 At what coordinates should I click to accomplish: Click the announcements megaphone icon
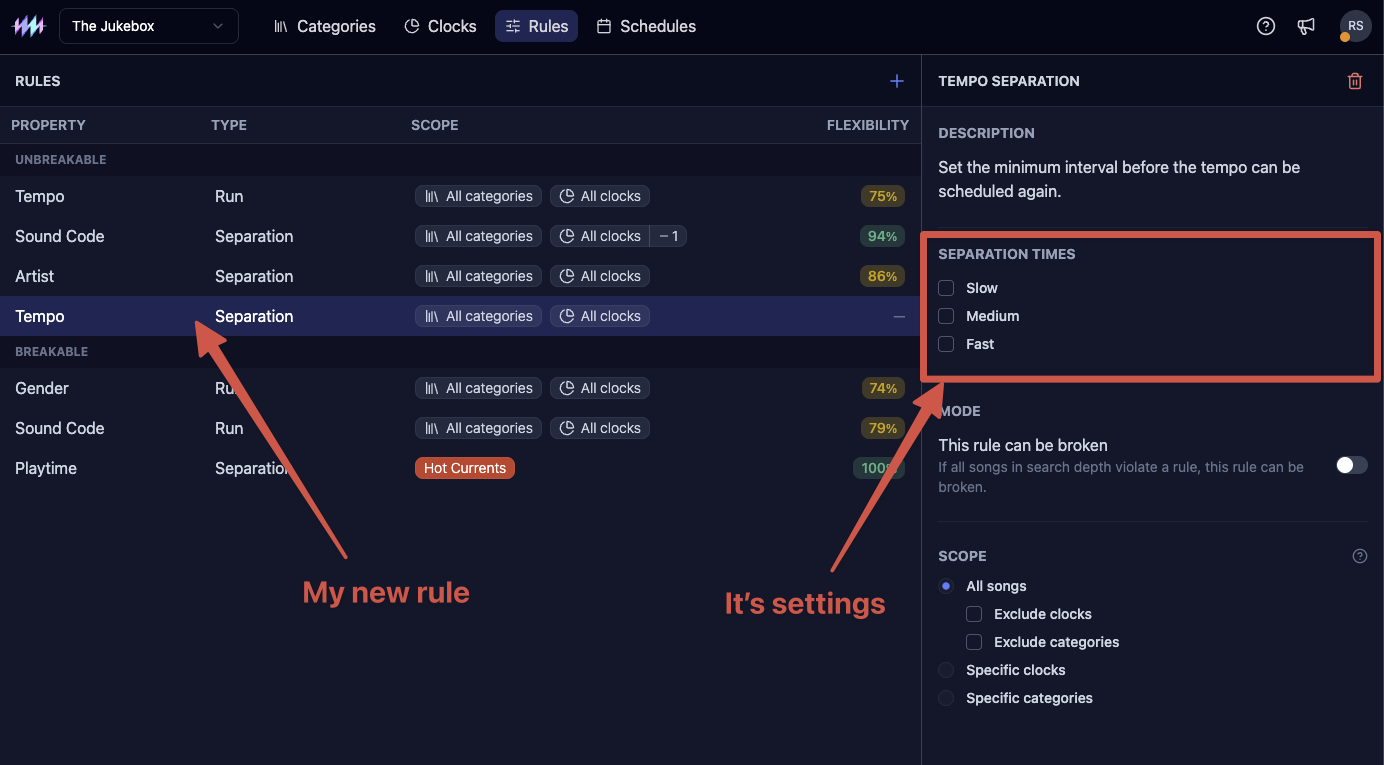pyautogui.click(x=1306, y=26)
